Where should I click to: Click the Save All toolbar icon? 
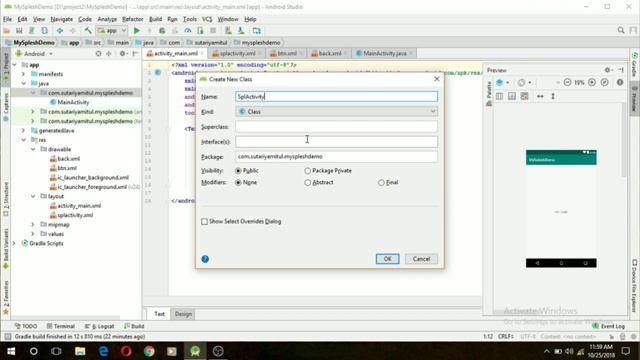click(19, 31)
